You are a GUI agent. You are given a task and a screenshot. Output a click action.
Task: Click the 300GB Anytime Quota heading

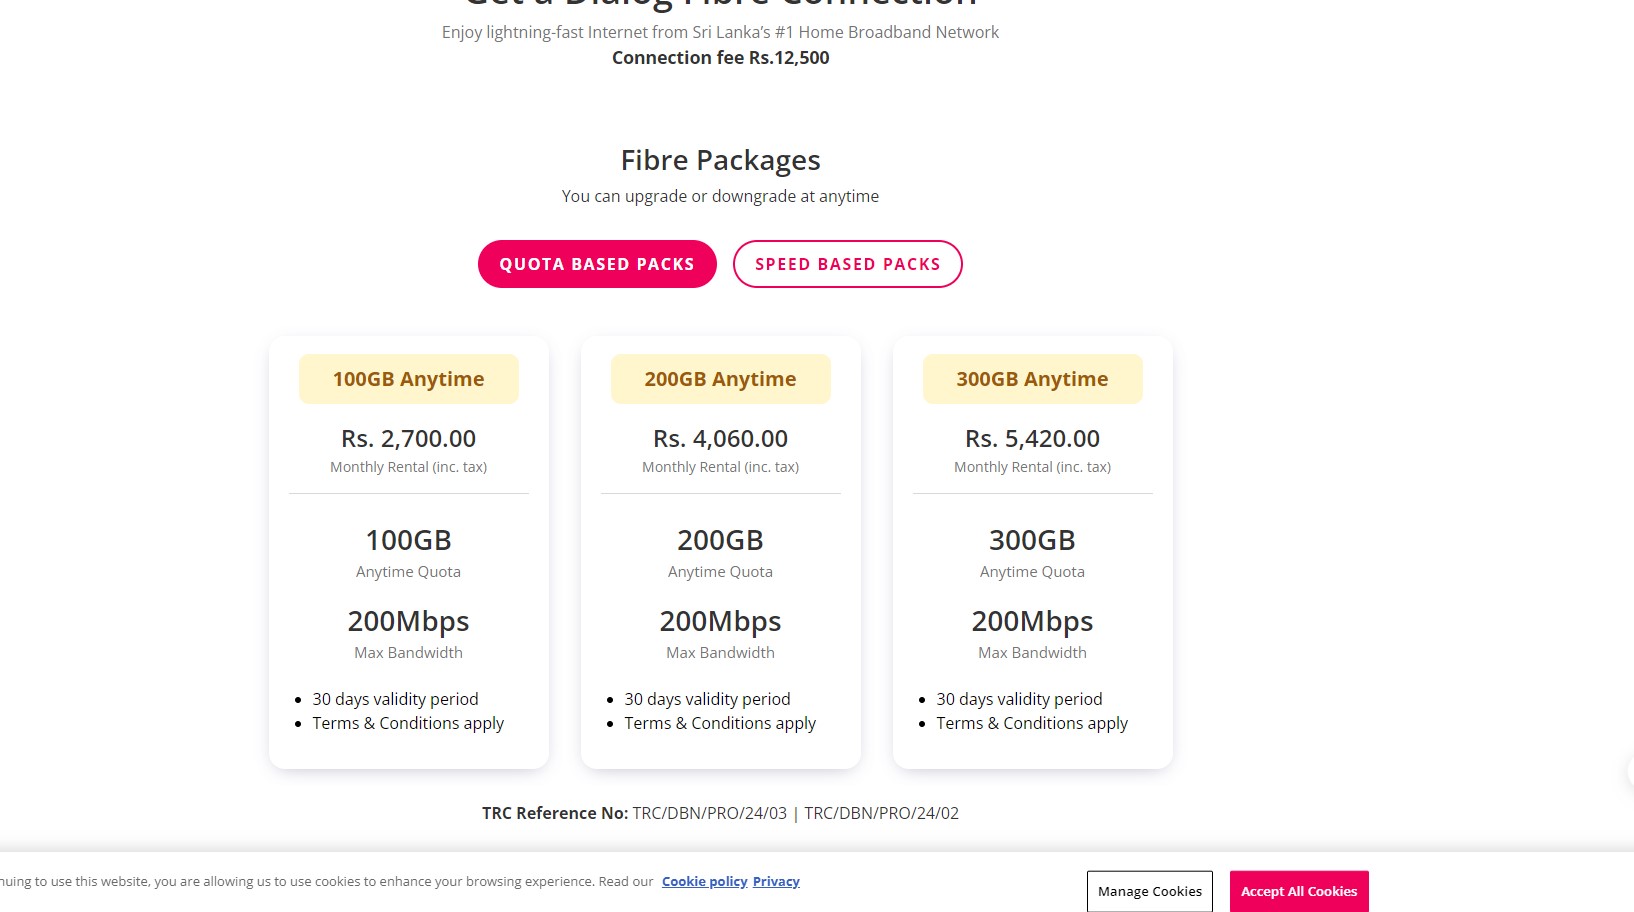coord(1032,540)
